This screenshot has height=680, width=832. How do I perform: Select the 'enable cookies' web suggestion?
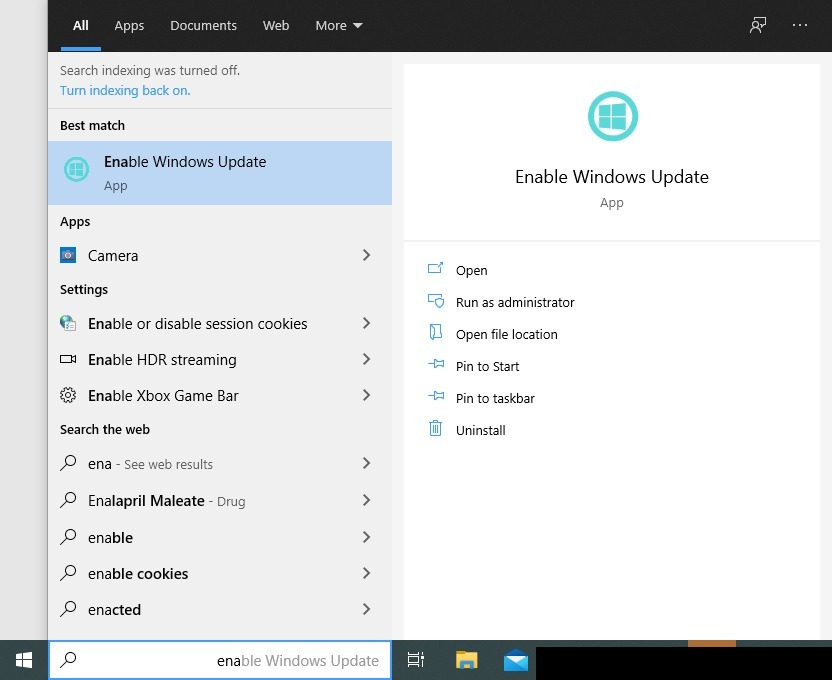pos(220,573)
